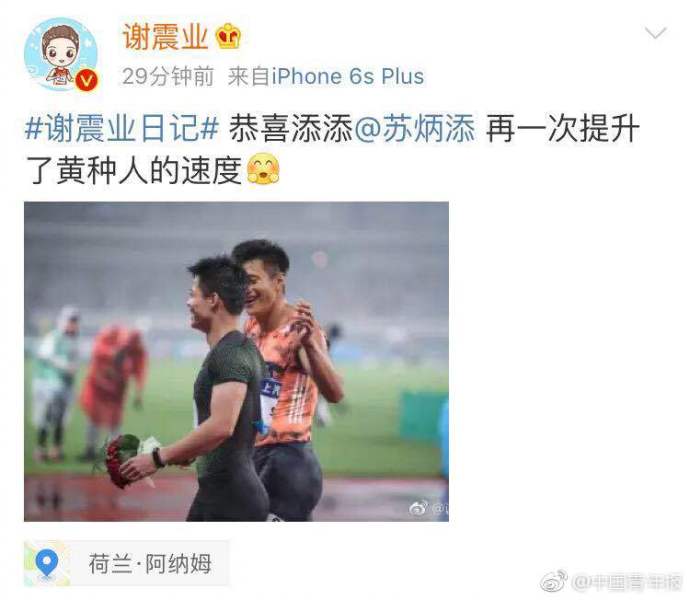Open the 谢震业 username profile link

click(165, 37)
